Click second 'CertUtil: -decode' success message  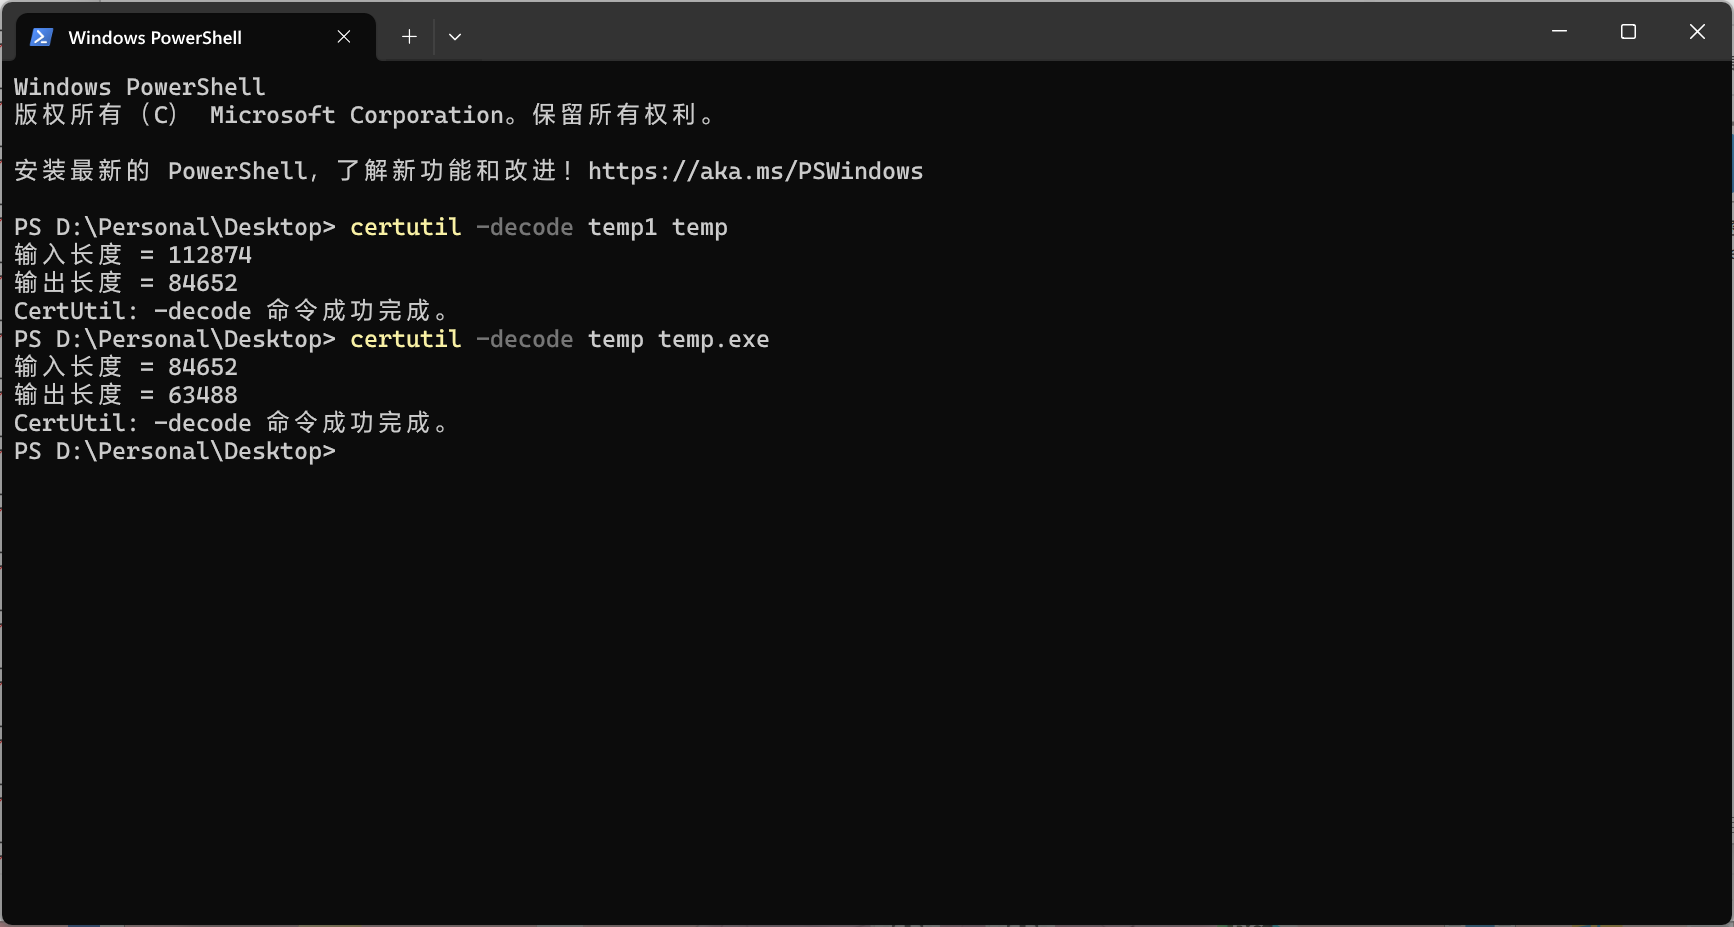(232, 423)
